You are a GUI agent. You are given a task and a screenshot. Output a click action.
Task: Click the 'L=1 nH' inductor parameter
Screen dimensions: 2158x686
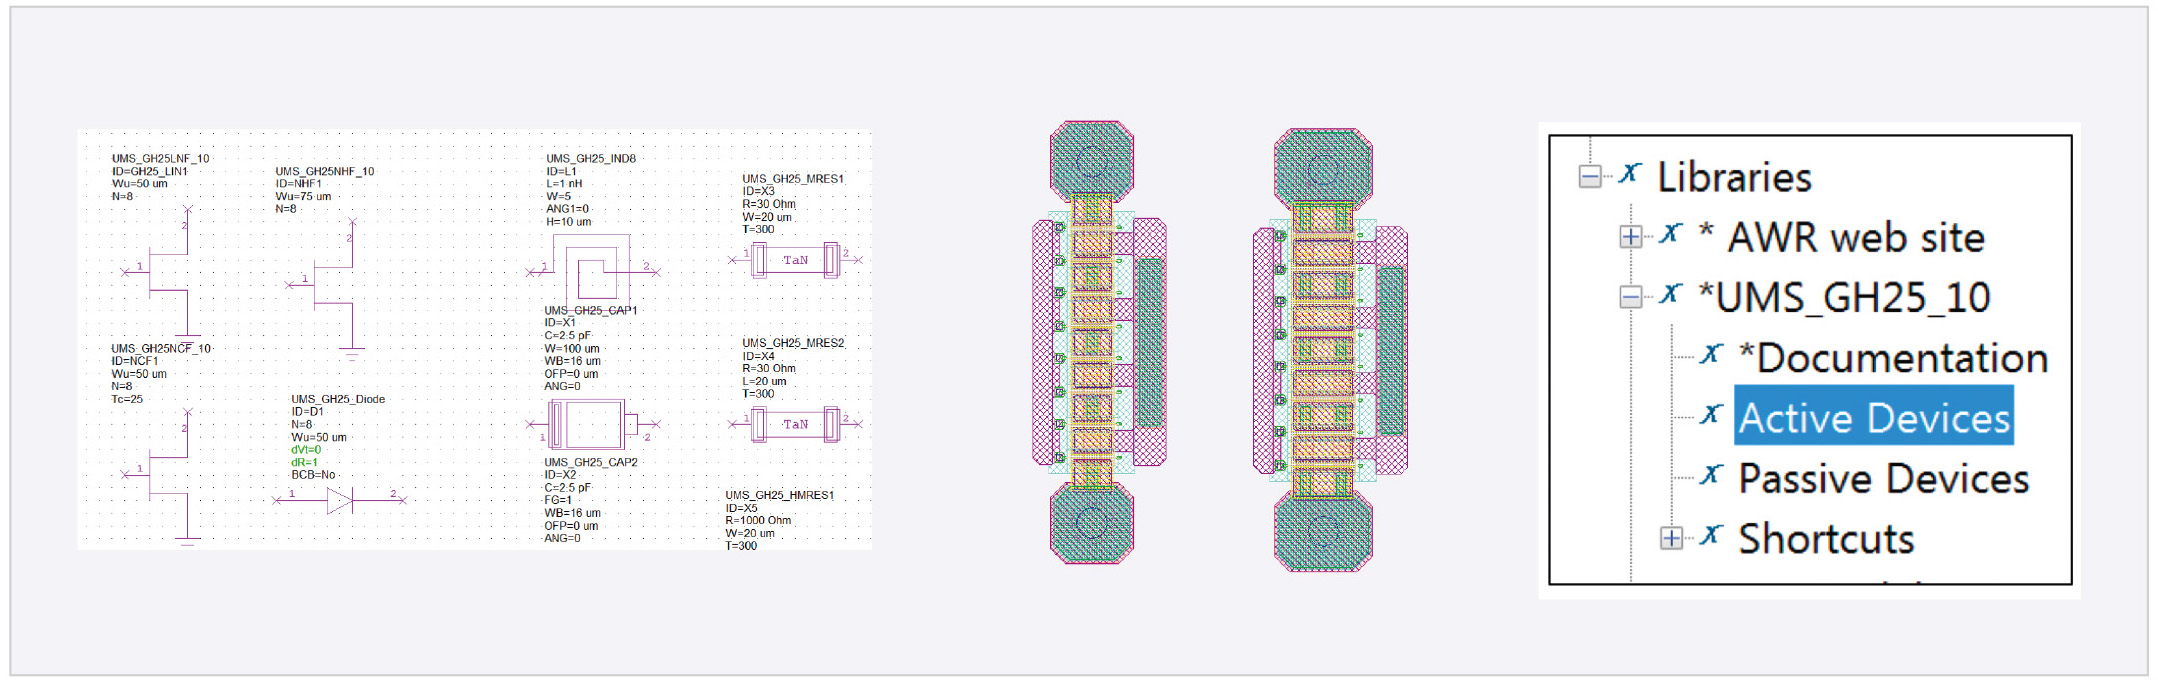click(x=564, y=184)
